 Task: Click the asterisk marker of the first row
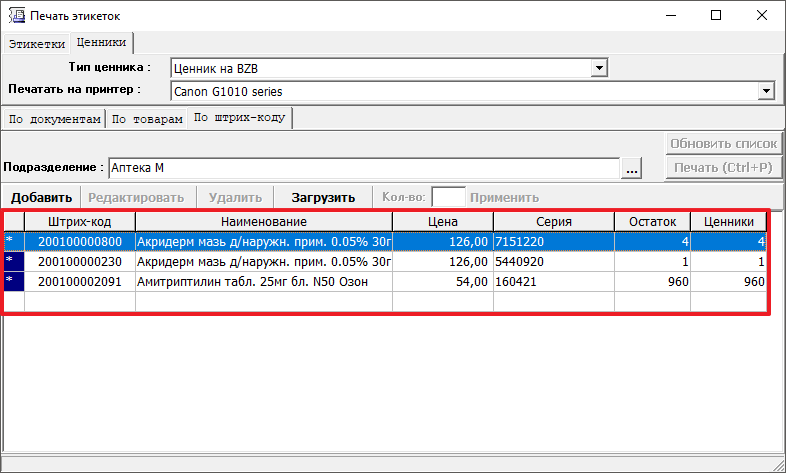(10, 241)
